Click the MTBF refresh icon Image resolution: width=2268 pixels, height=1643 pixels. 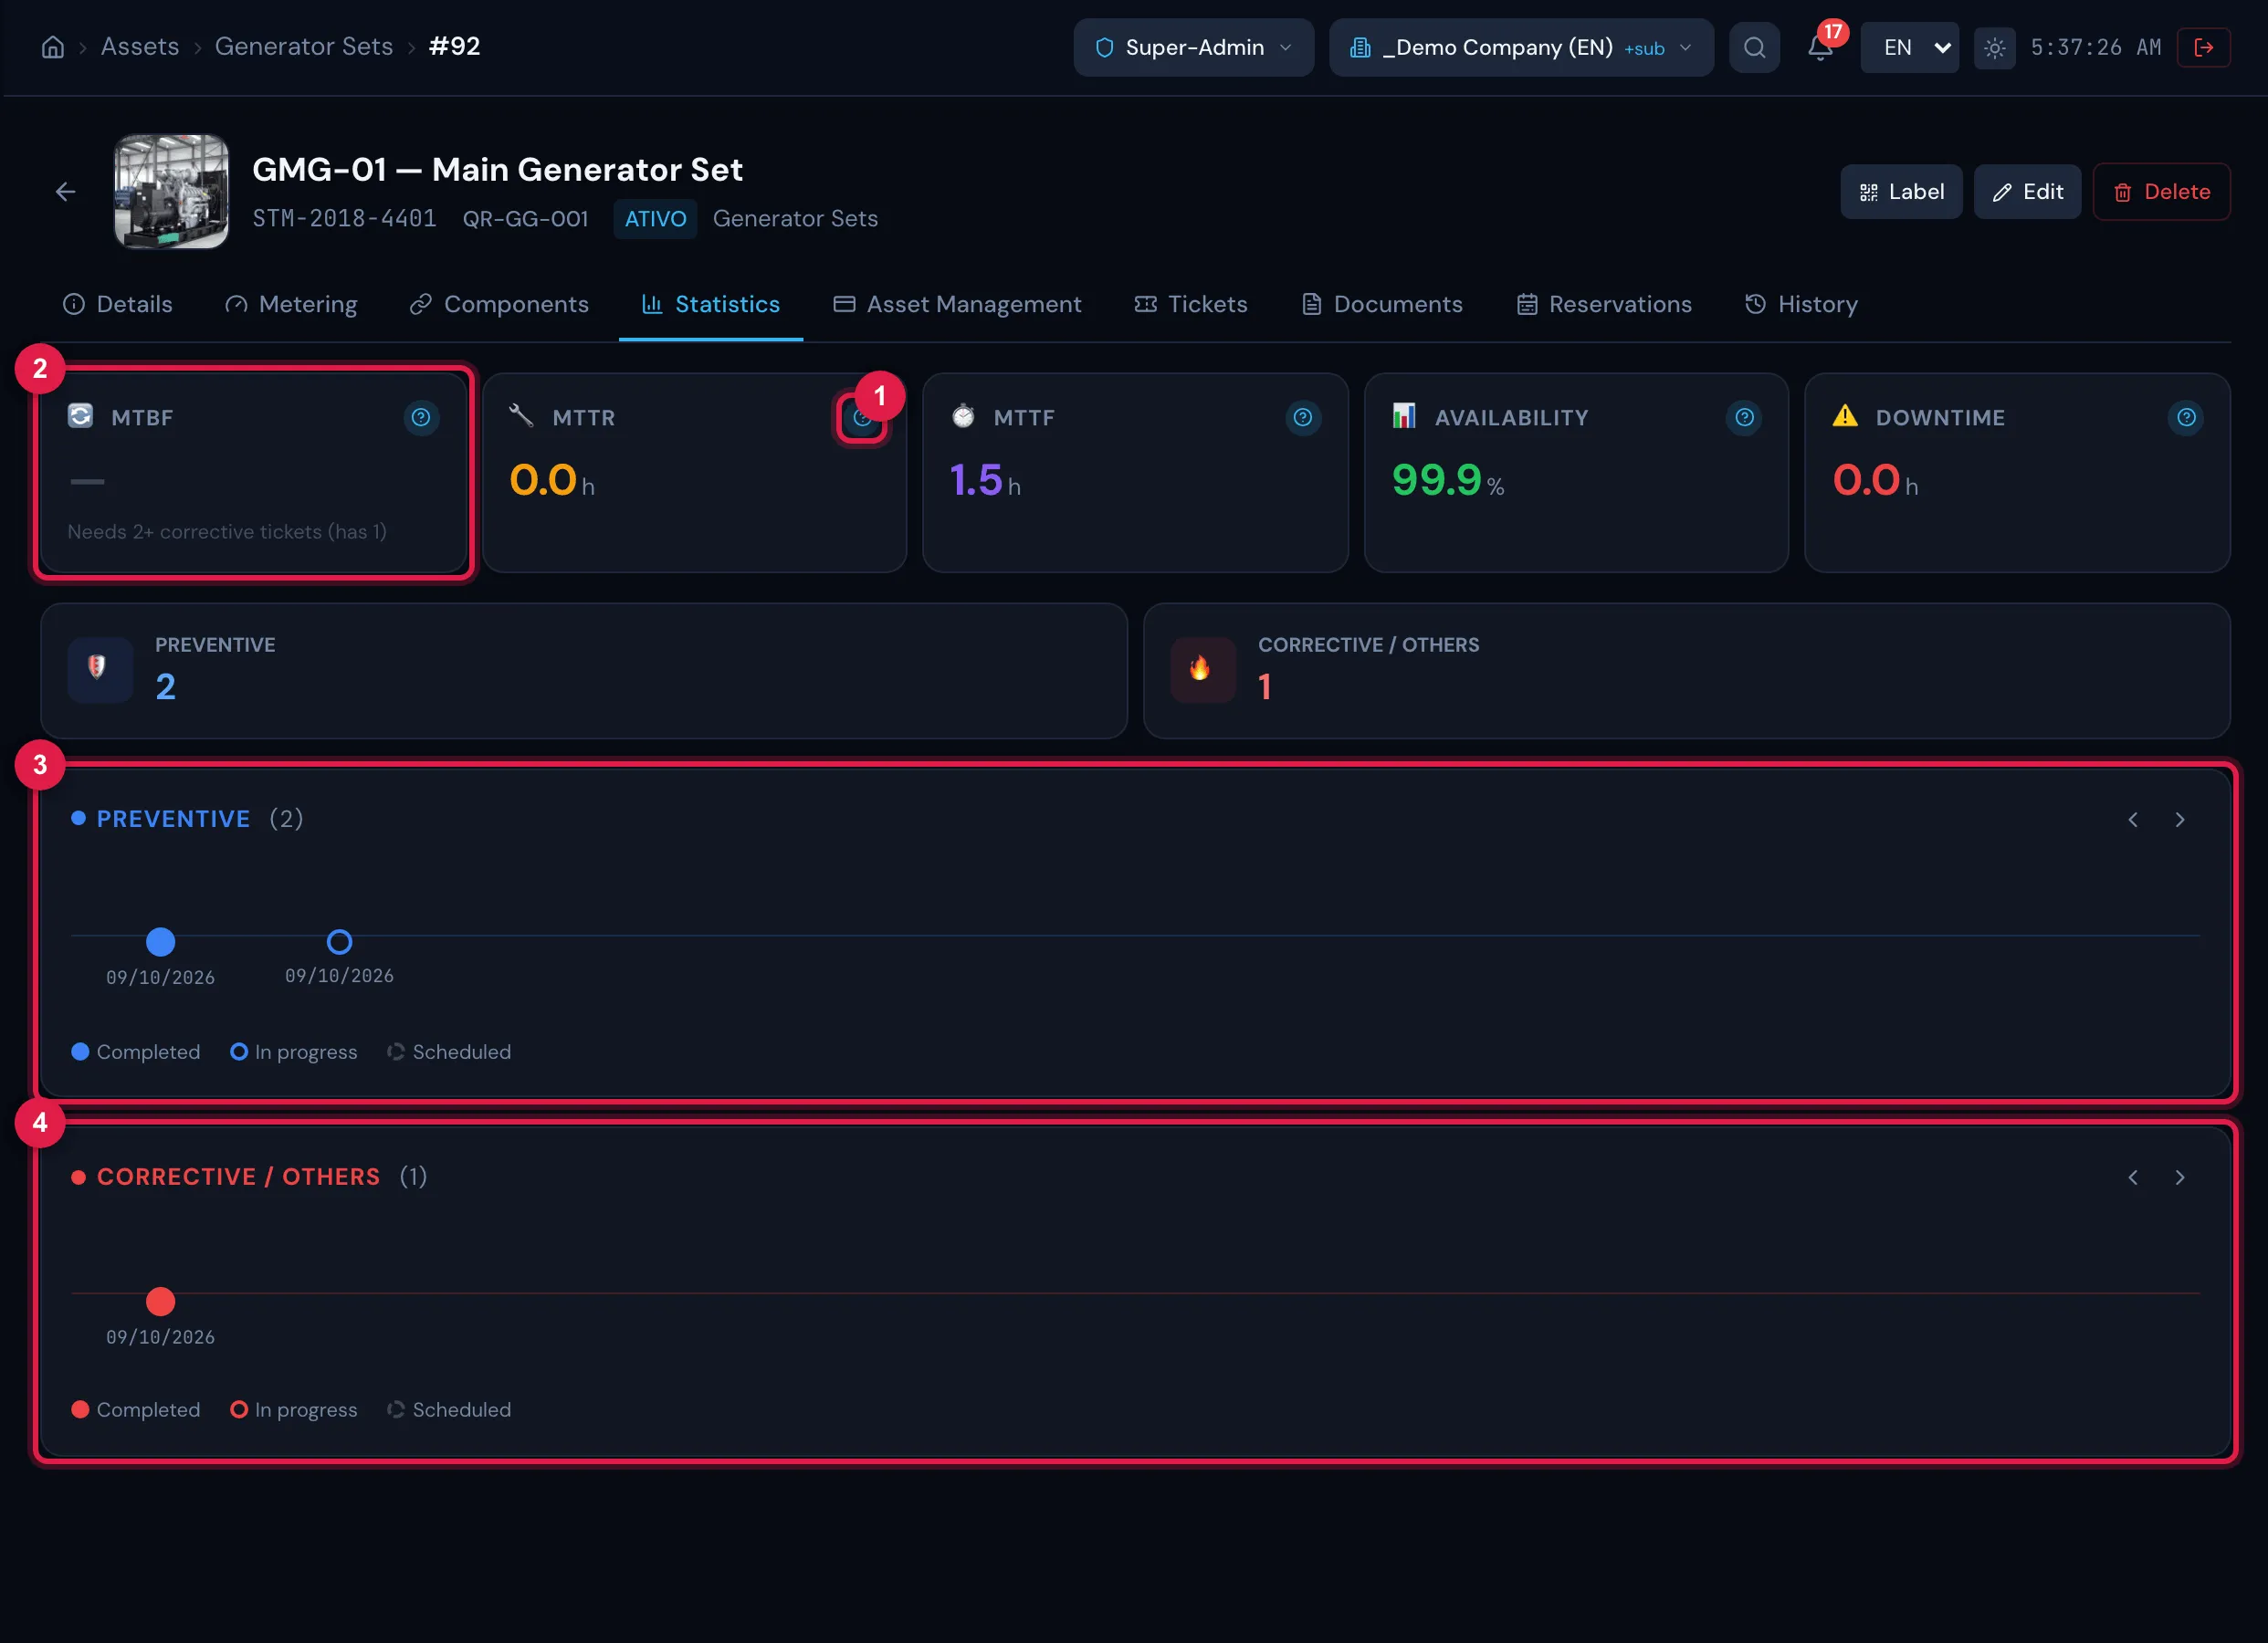(x=80, y=416)
